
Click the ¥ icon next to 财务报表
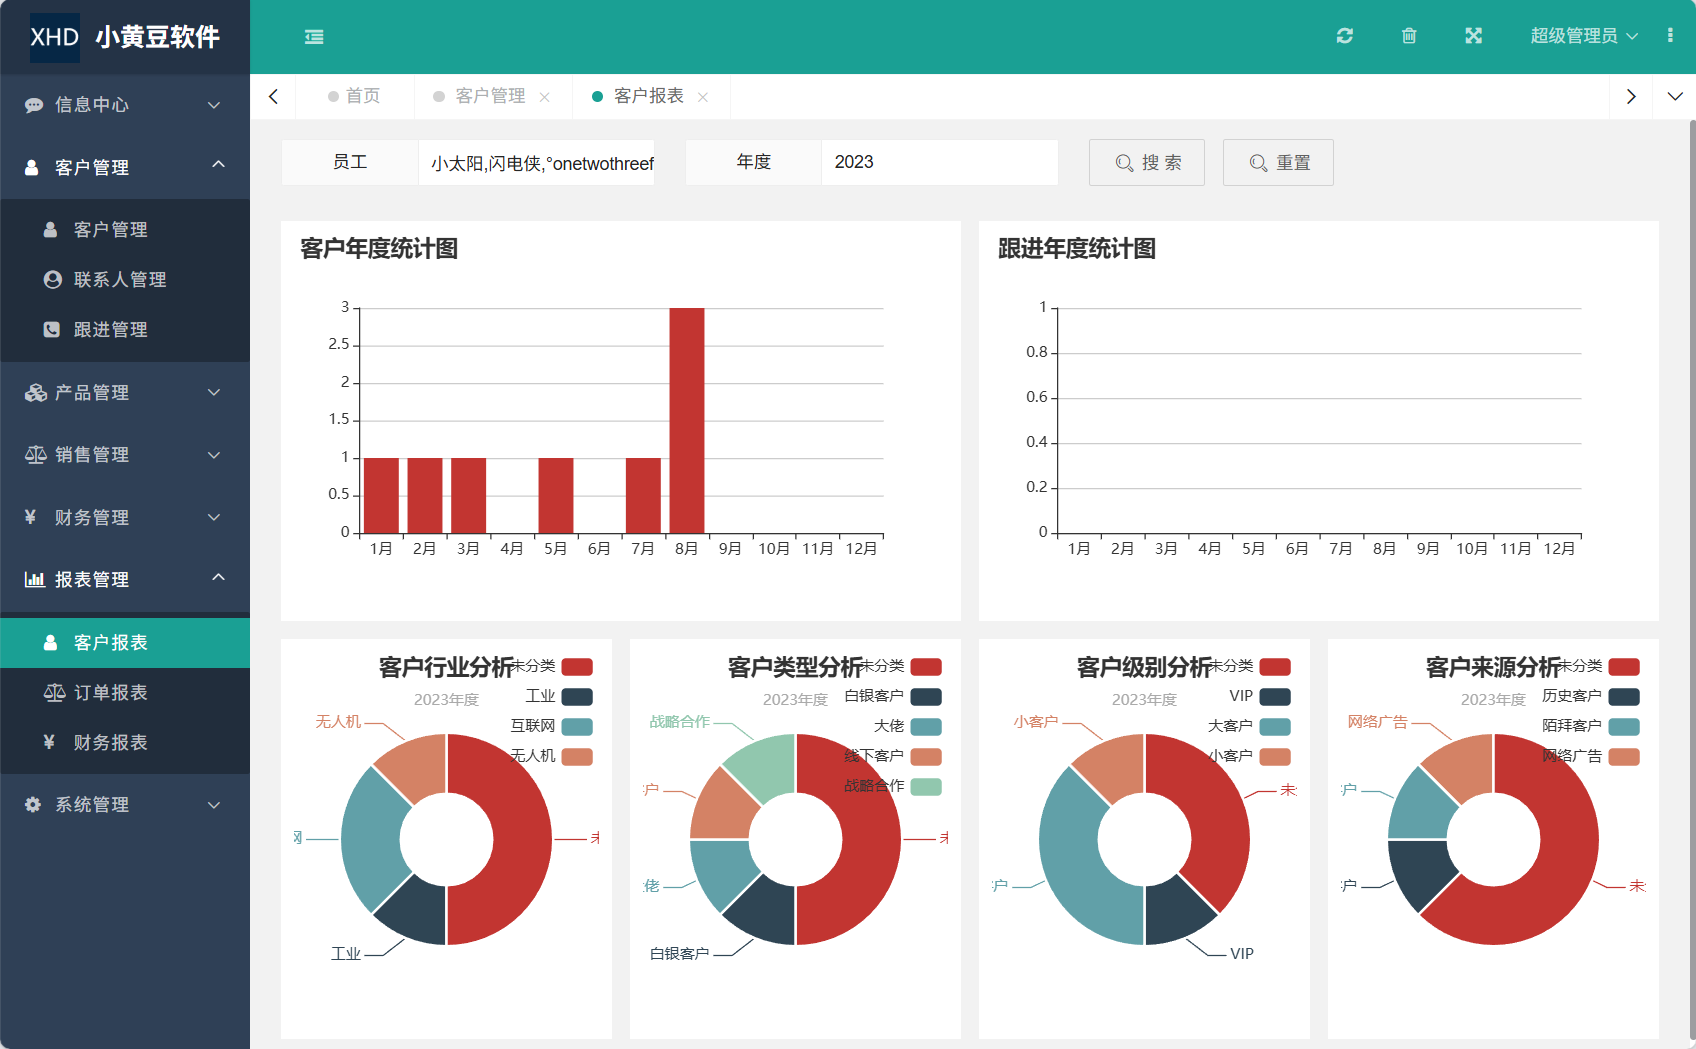click(x=49, y=742)
